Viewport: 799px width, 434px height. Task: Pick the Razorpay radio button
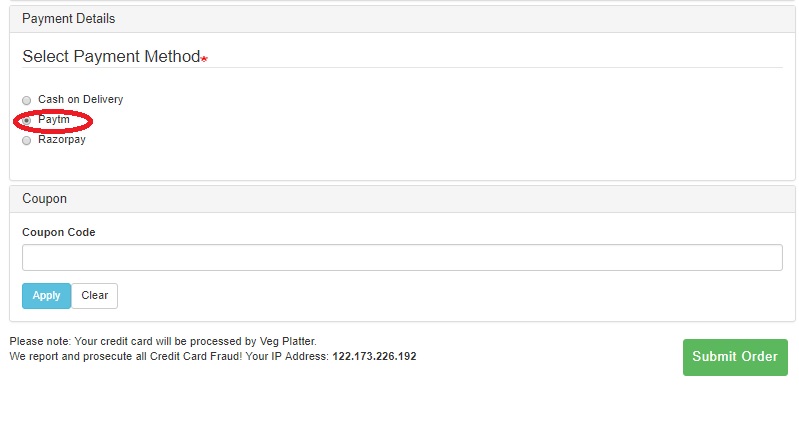click(27, 140)
